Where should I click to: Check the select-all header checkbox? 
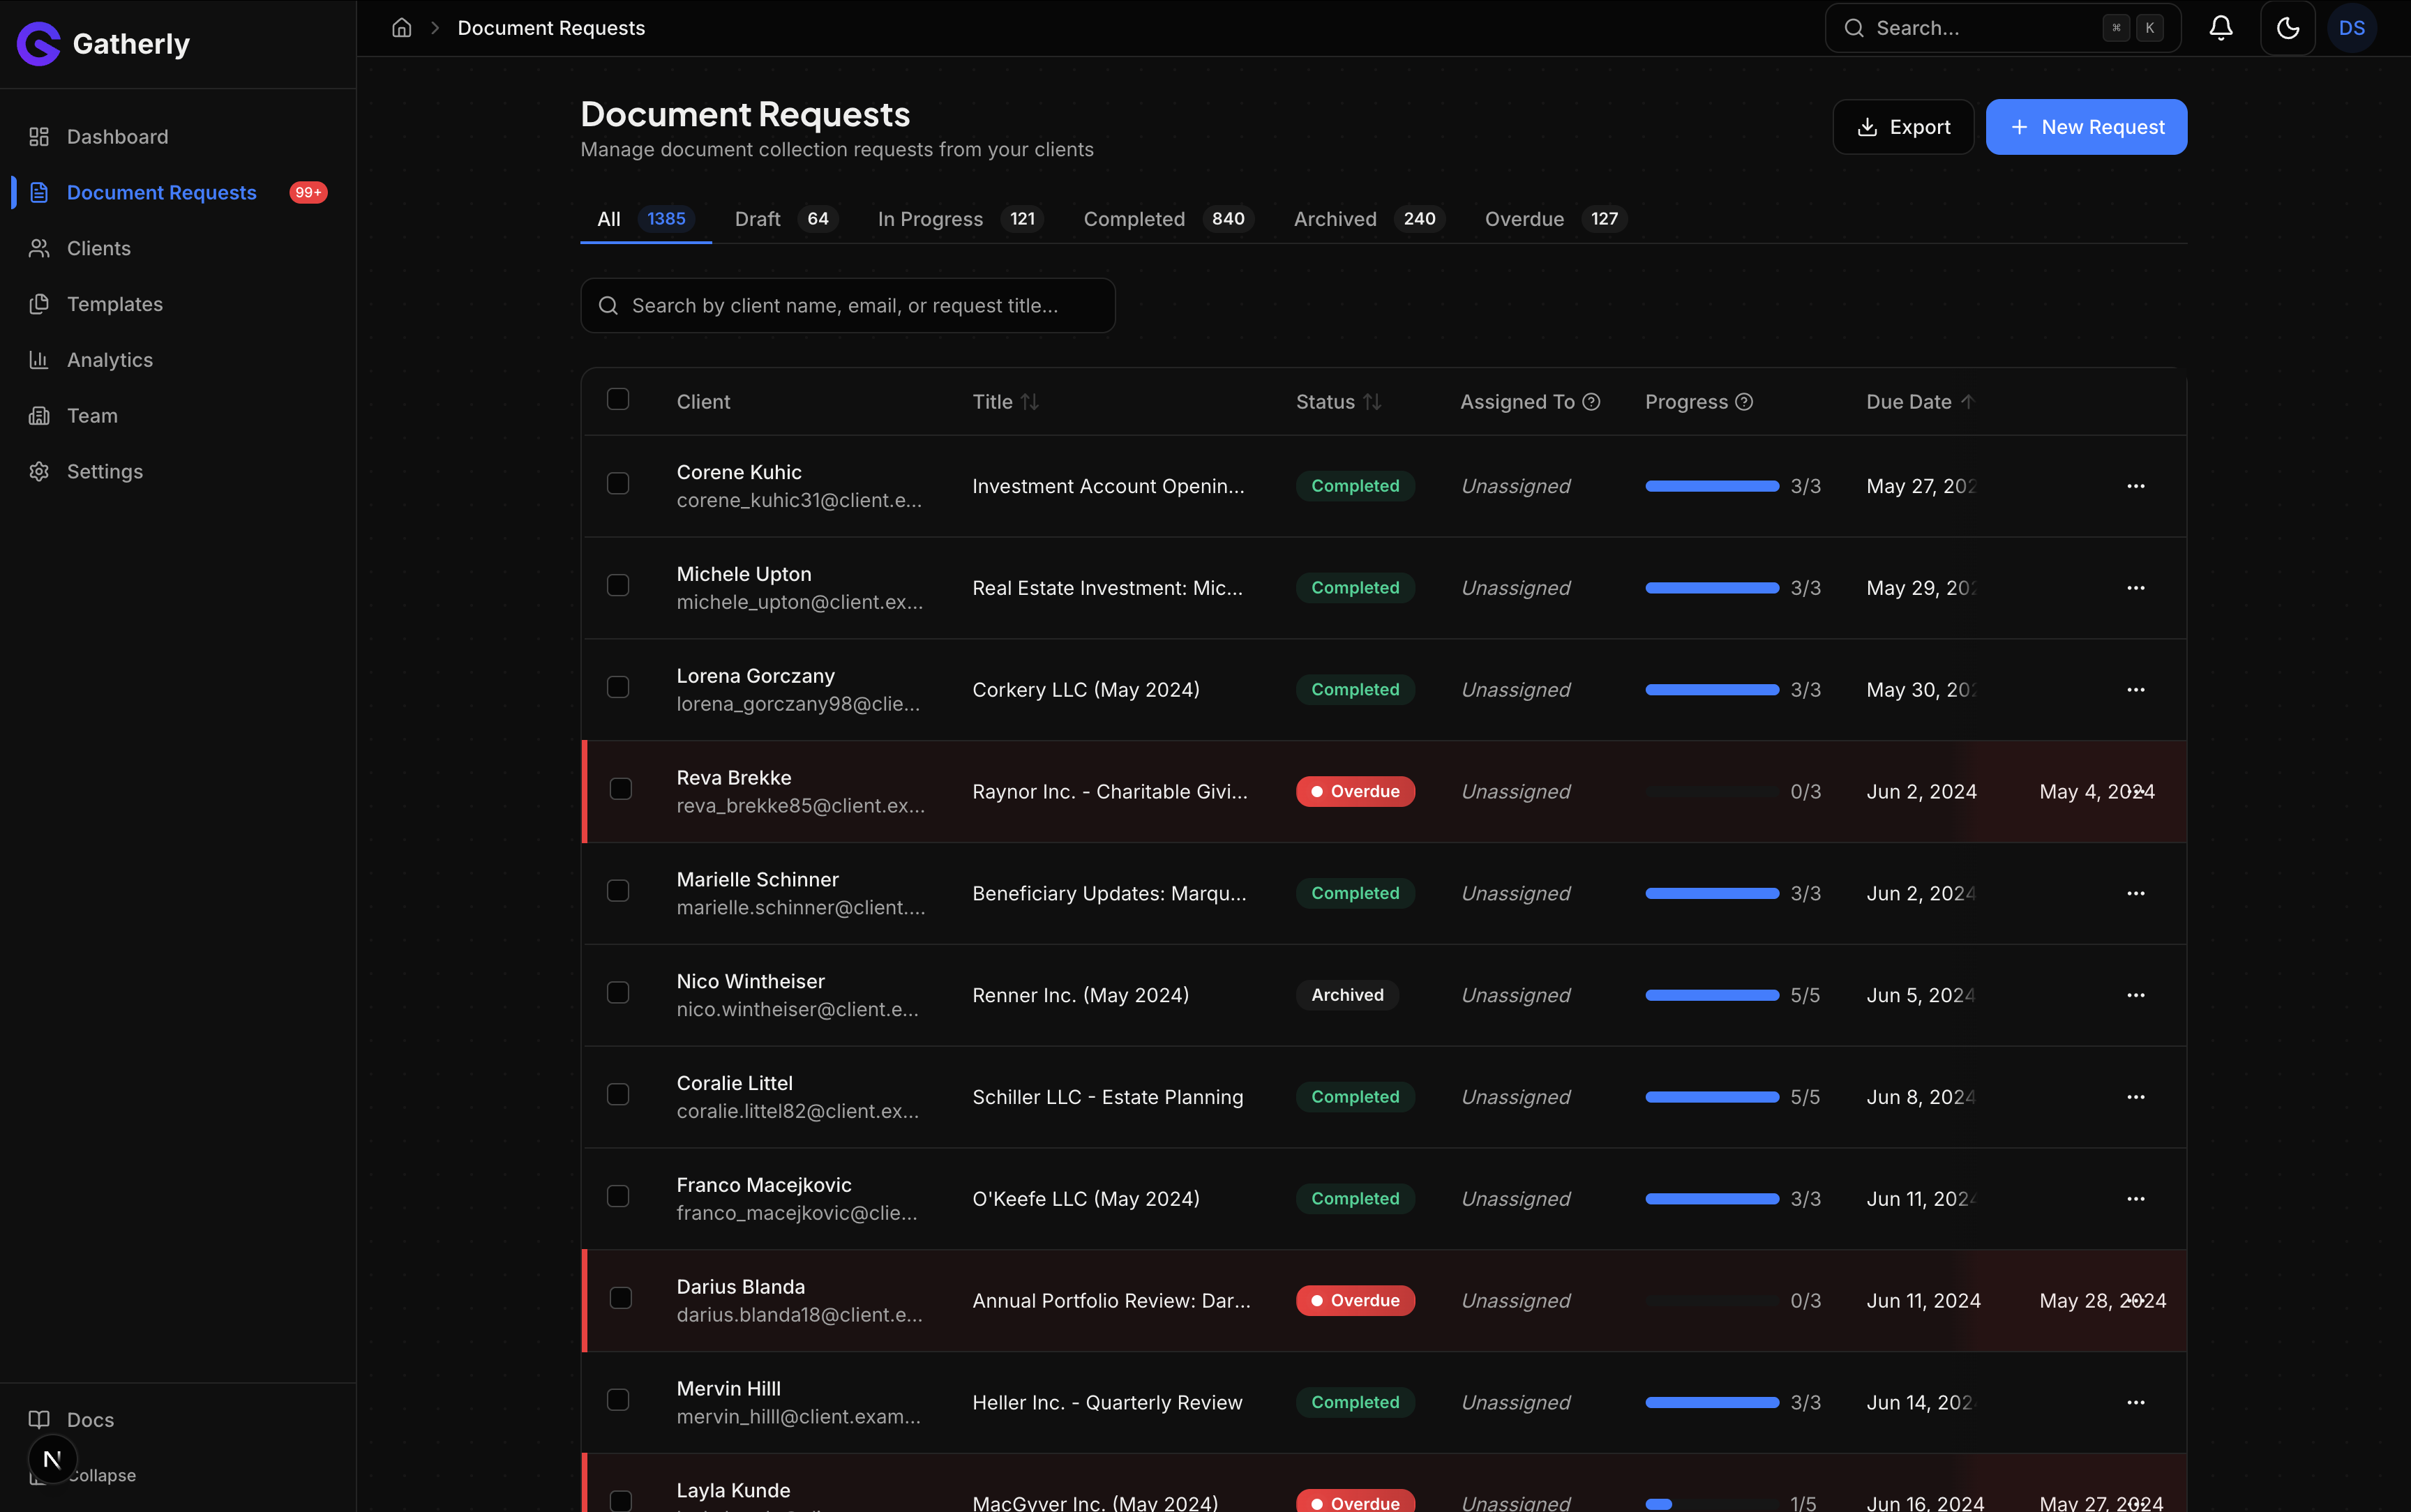click(x=618, y=400)
